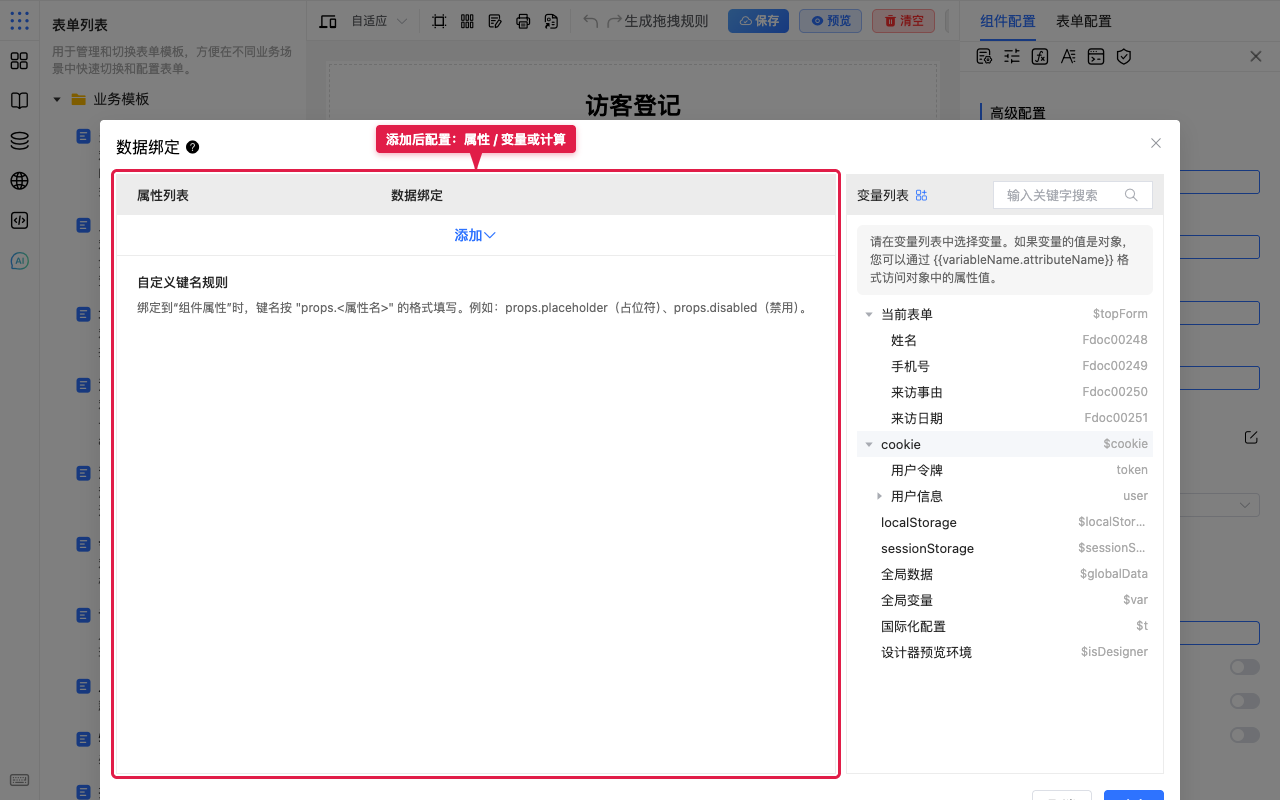
Task: Collapse the cookie tree node
Action: pyautogui.click(x=869, y=445)
